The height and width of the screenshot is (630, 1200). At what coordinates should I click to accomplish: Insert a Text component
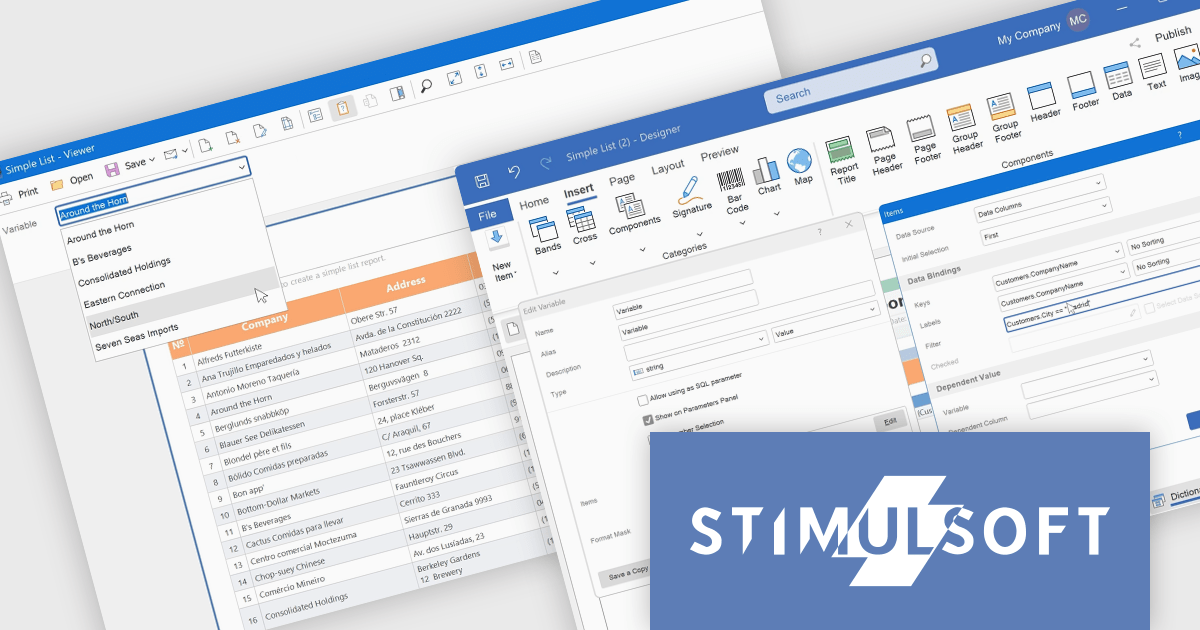(1154, 71)
